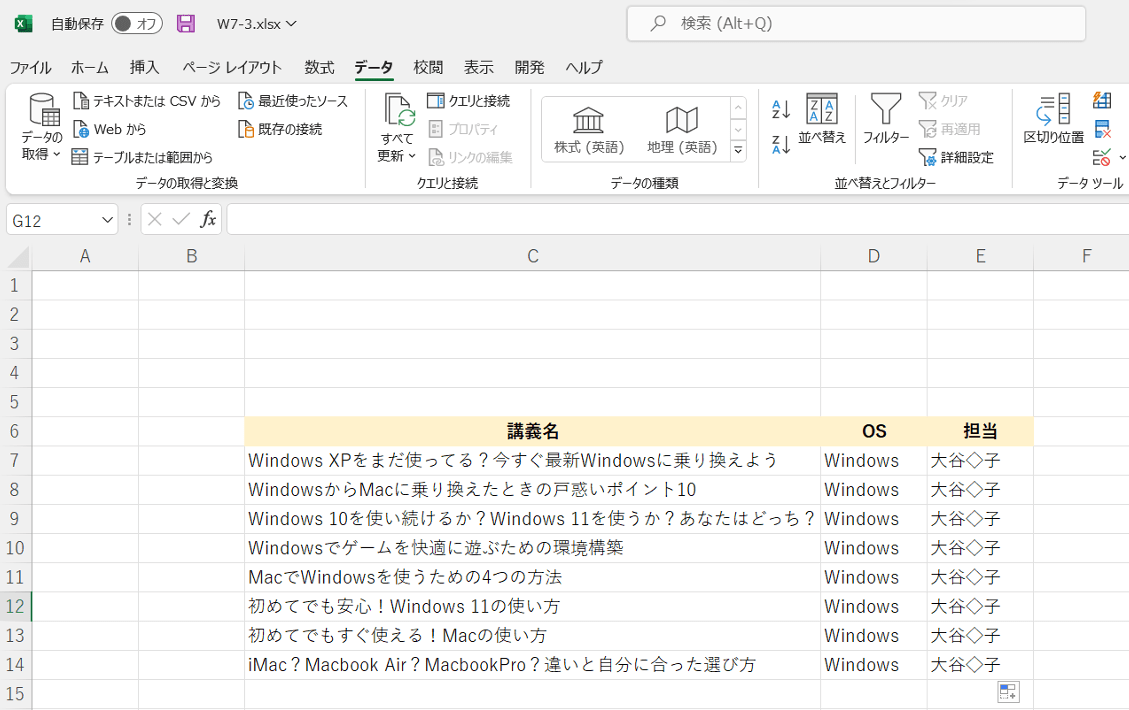
Task: Click テキストまたは CSV から button
Action: coord(147,101)
